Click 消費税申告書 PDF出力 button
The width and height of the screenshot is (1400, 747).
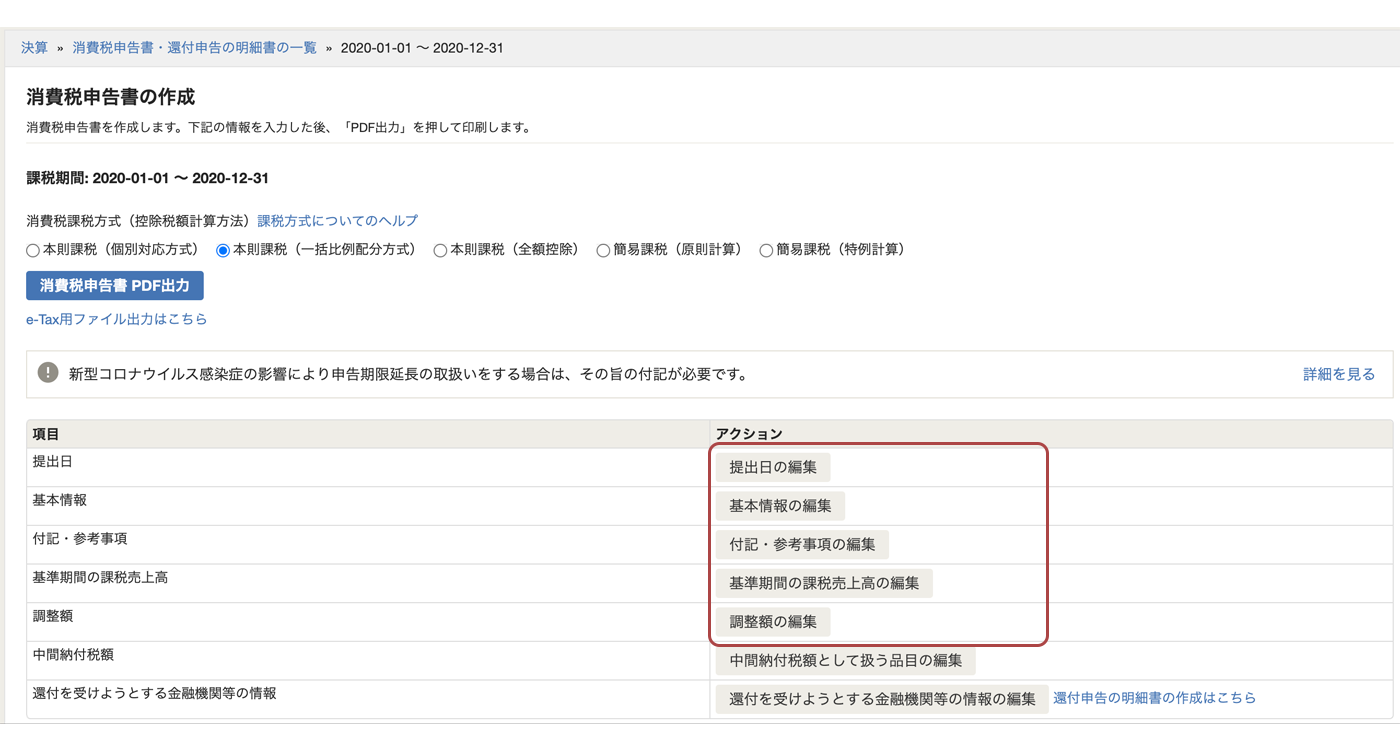tap(115, 285)
